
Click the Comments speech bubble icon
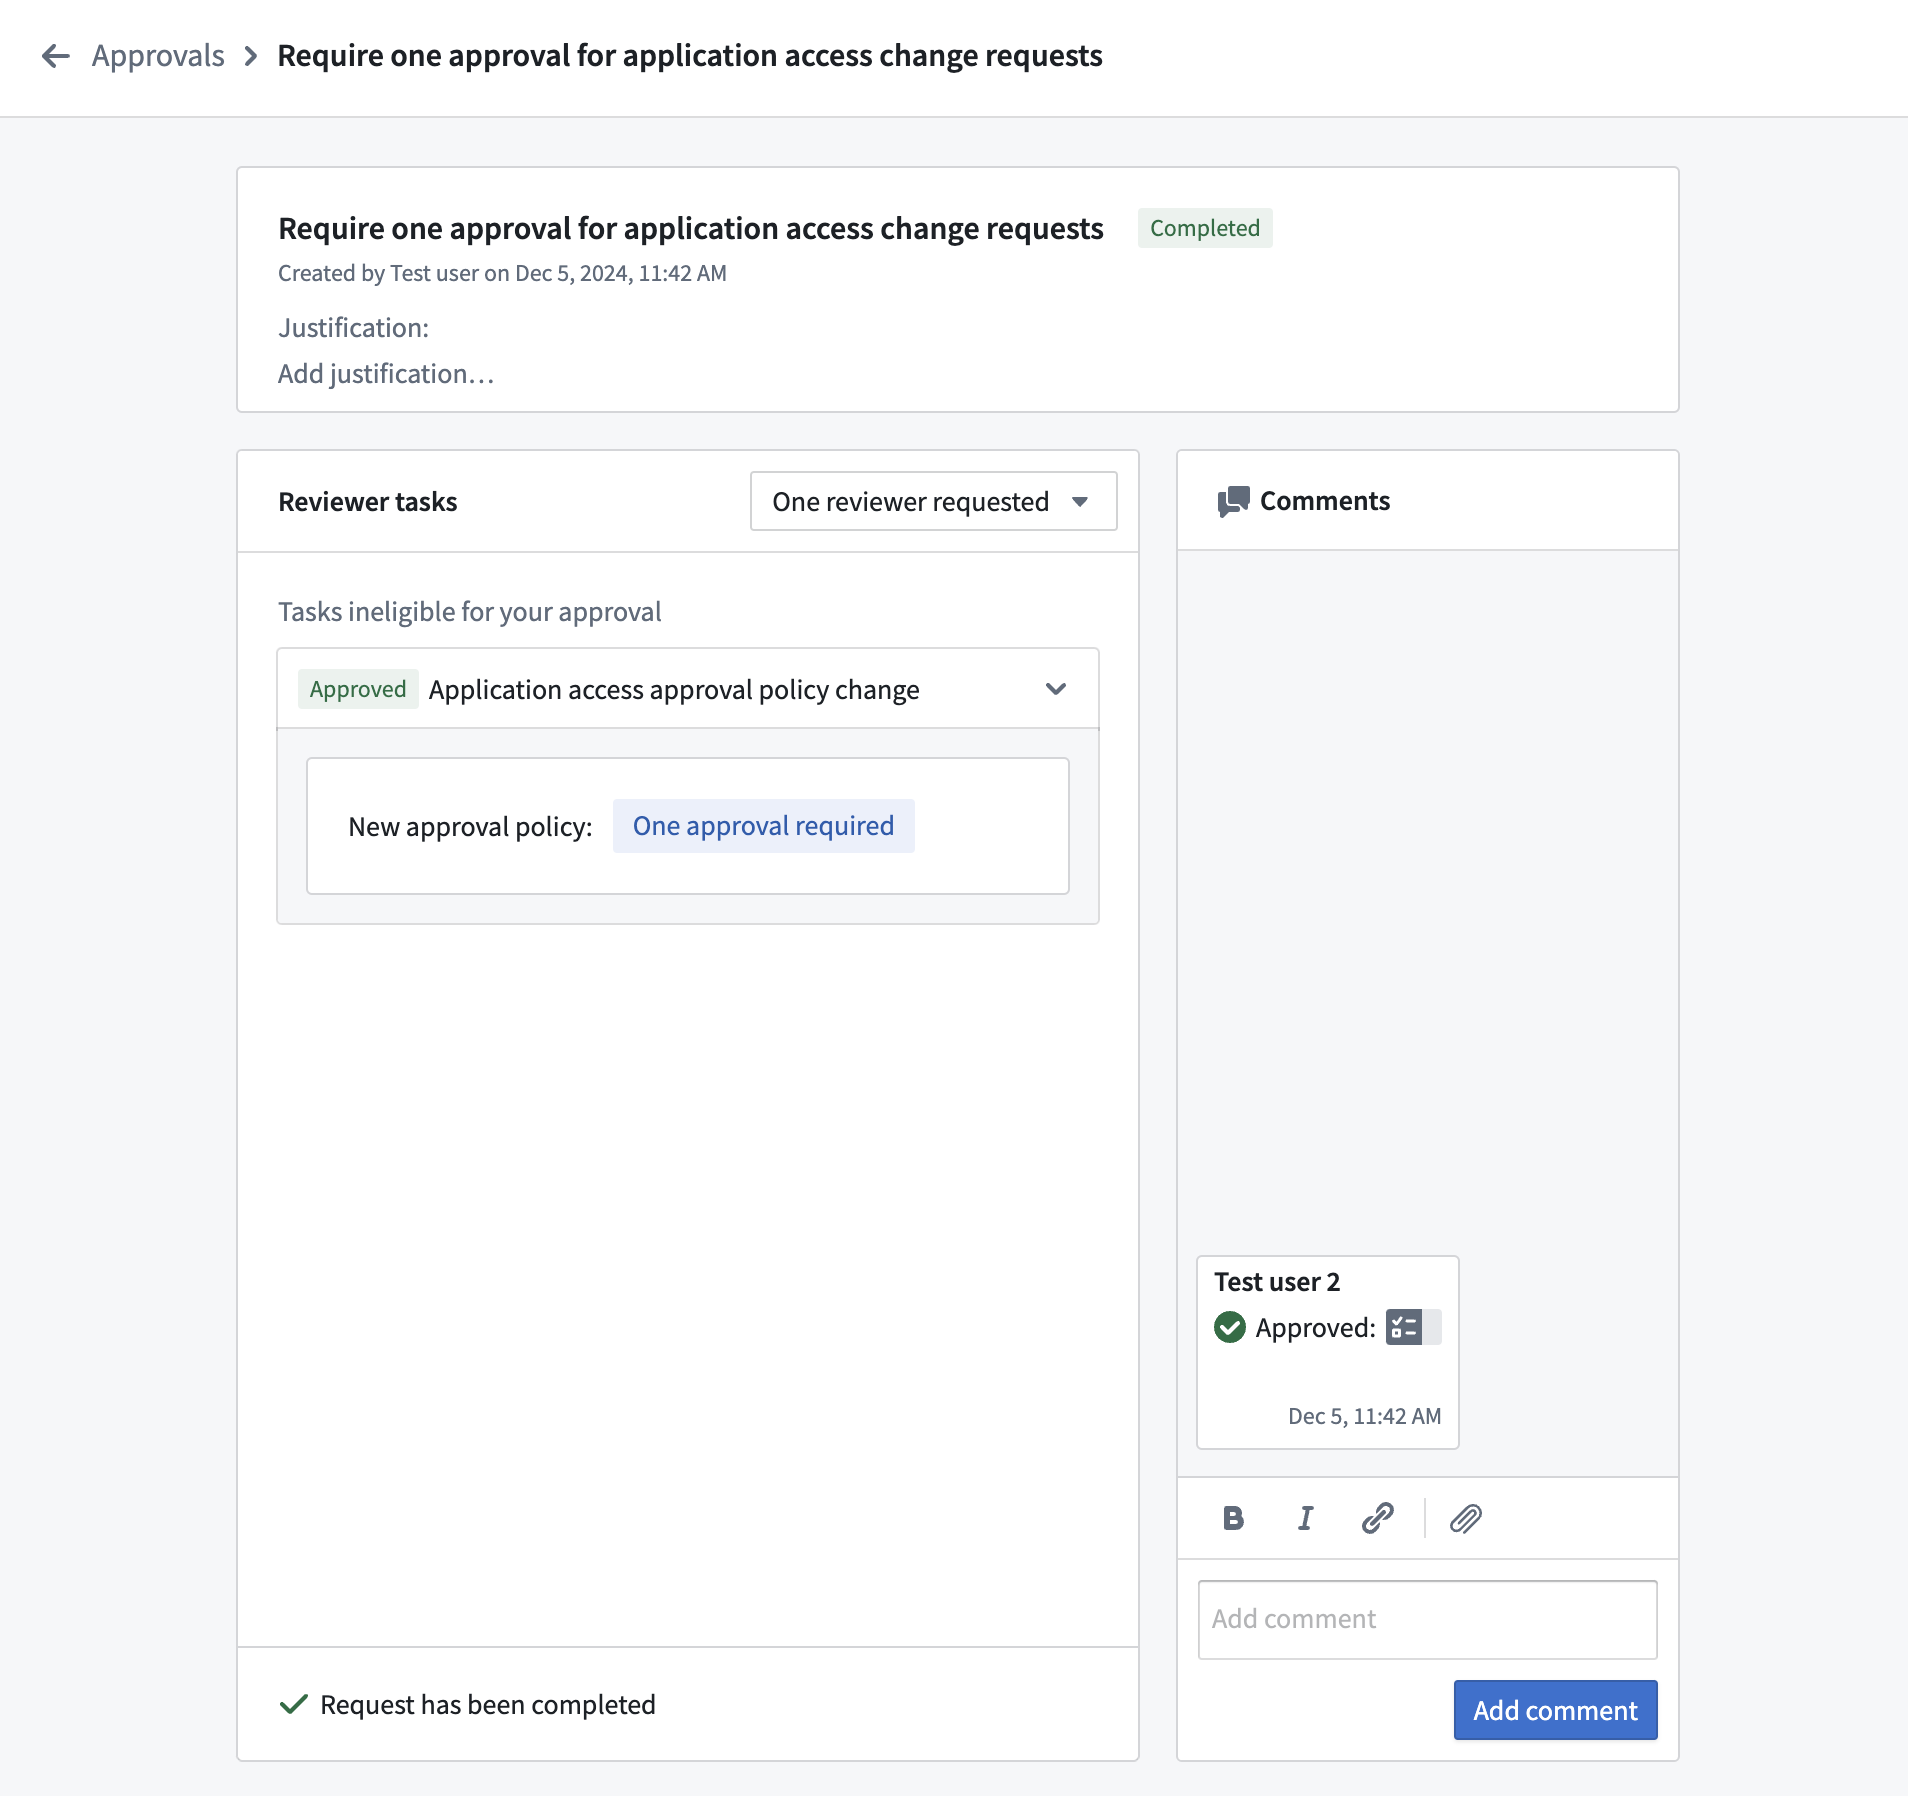pyautogui.click(x=1234, y=501)
